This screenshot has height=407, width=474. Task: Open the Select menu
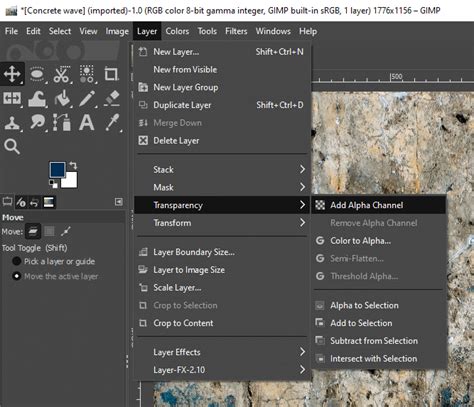tap(60, 31)
